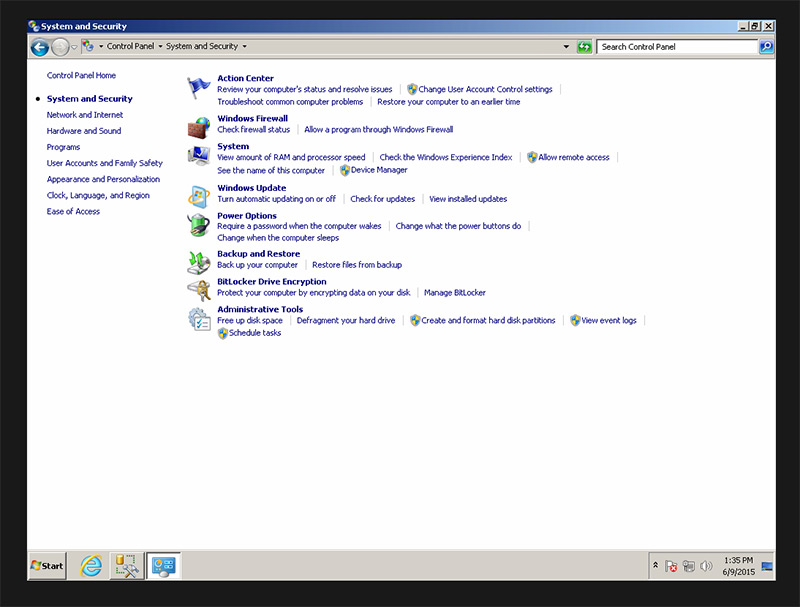
Task: Click the volume speaker tray icon
Action: 706,566
